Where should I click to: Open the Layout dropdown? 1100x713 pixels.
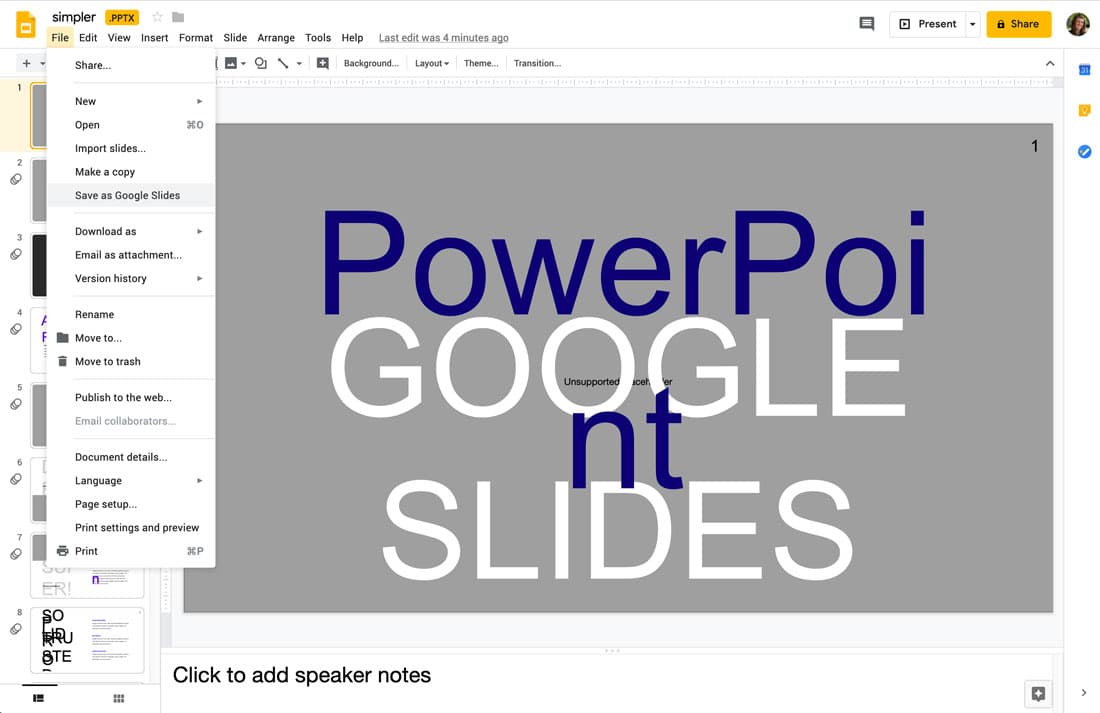430,62
